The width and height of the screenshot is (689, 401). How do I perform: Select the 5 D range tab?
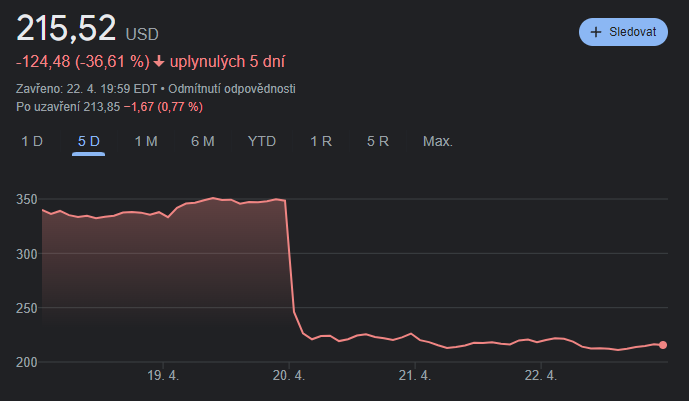pos(89,141)
